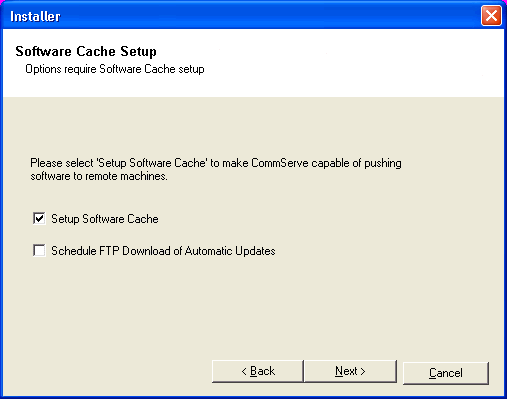Click the 'Schedule FTP Download of Automatic Updates' label
Viewport: 507px width, 399px height.
[163, 251]
